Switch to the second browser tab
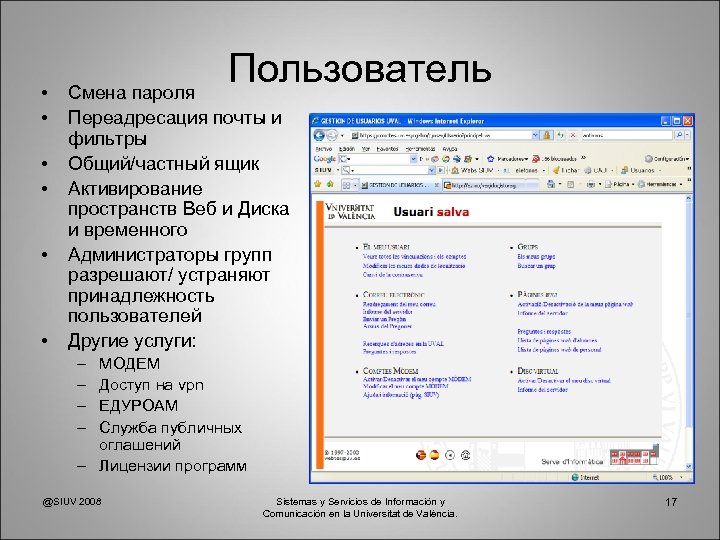The height and width of the screenshot is (540, 720). point(490,185)
